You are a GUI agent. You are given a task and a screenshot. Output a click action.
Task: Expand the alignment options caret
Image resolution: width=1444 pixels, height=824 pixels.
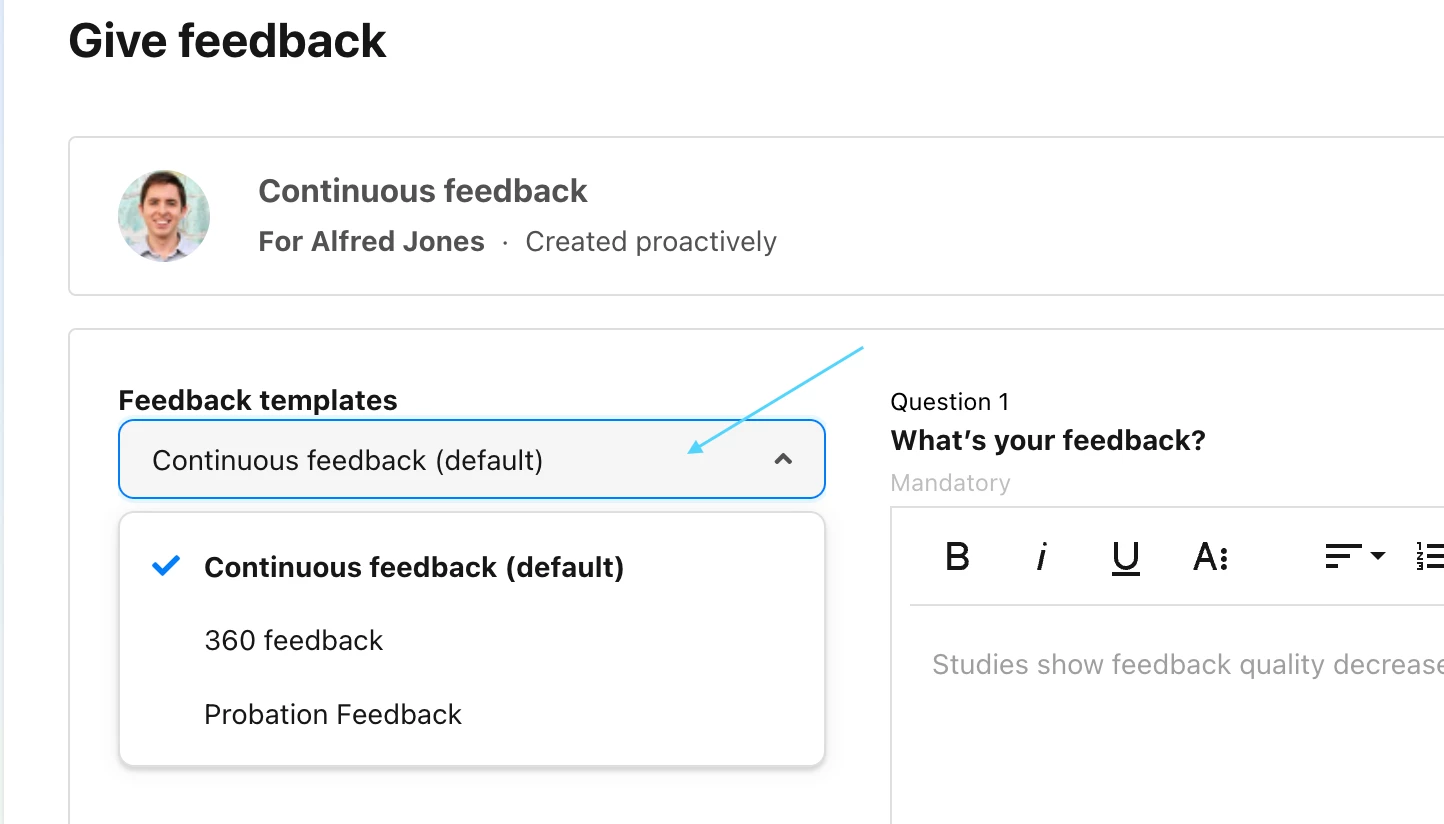[1378, 556]
